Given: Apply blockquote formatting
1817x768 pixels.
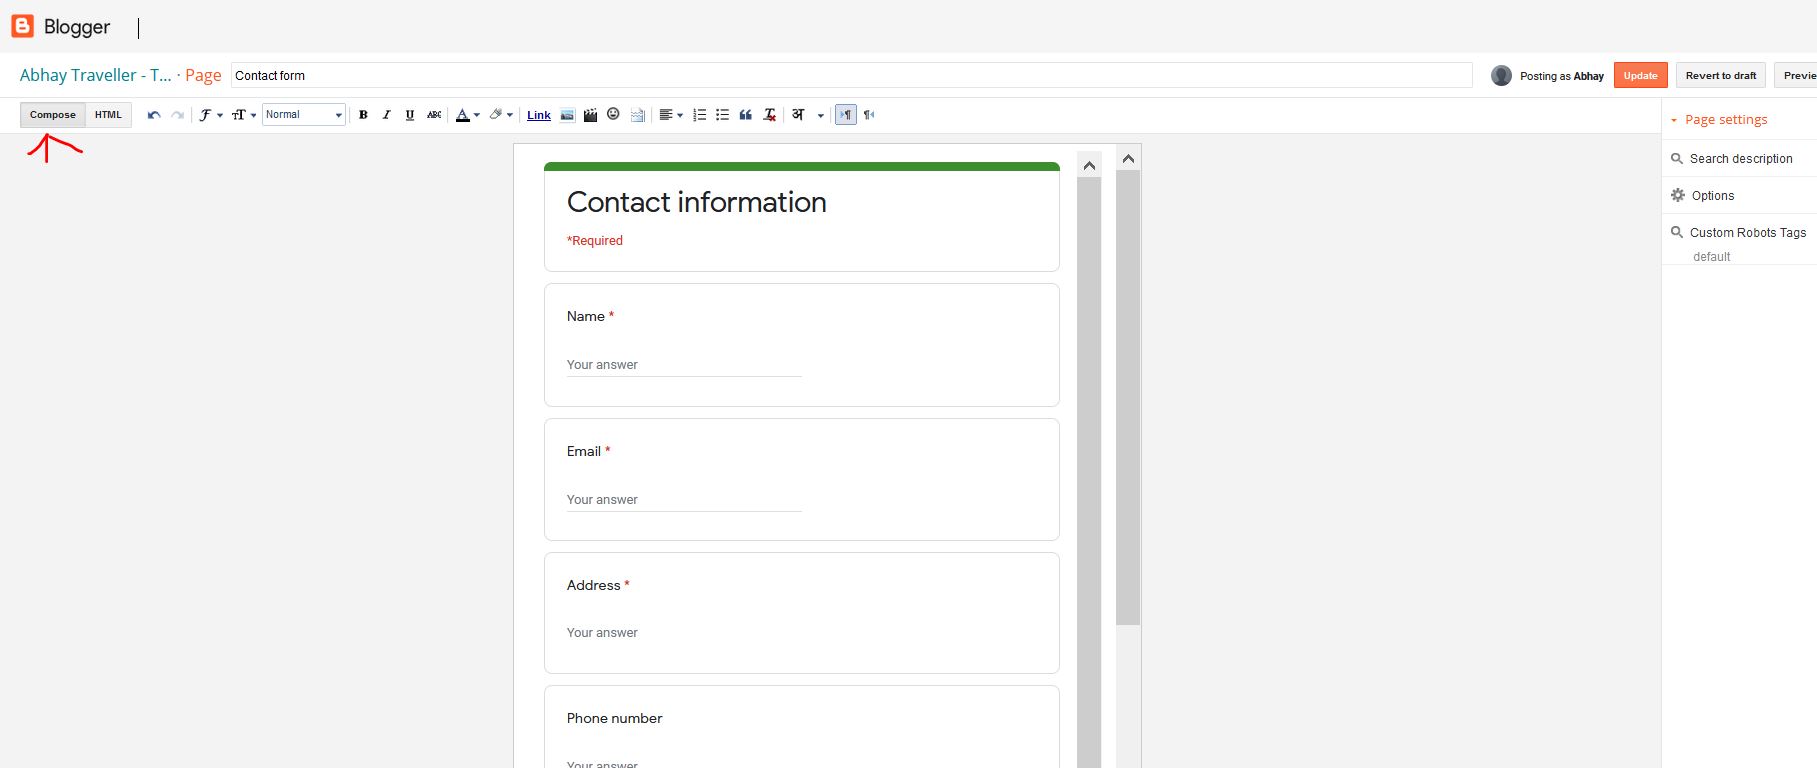Looking at the screenshot, I should coord(745,115).
